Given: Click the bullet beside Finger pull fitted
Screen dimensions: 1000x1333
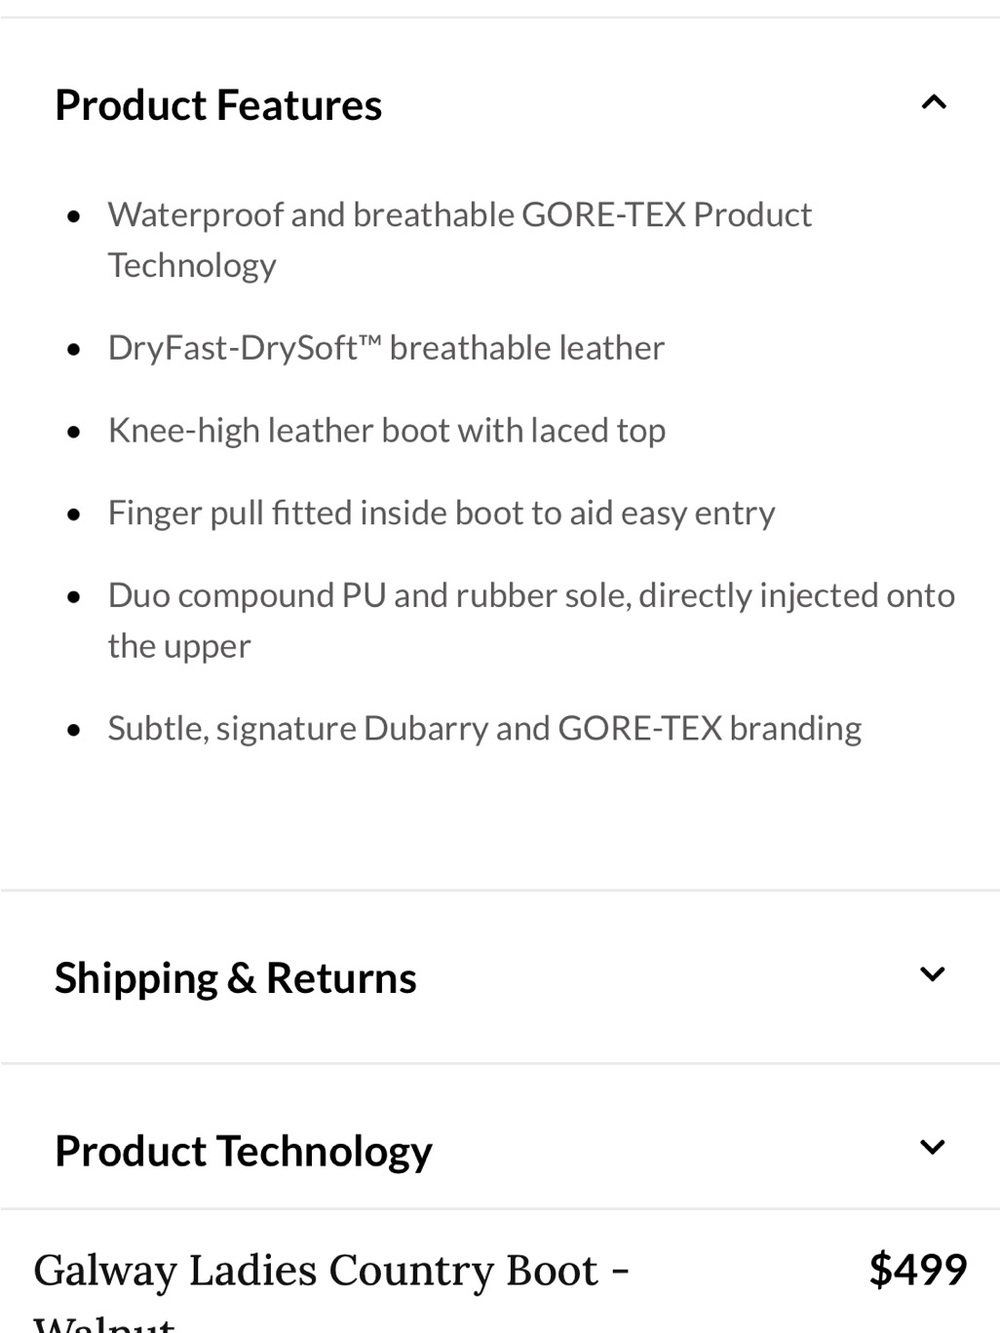Looking at the screenshot, I should point(73,515).
